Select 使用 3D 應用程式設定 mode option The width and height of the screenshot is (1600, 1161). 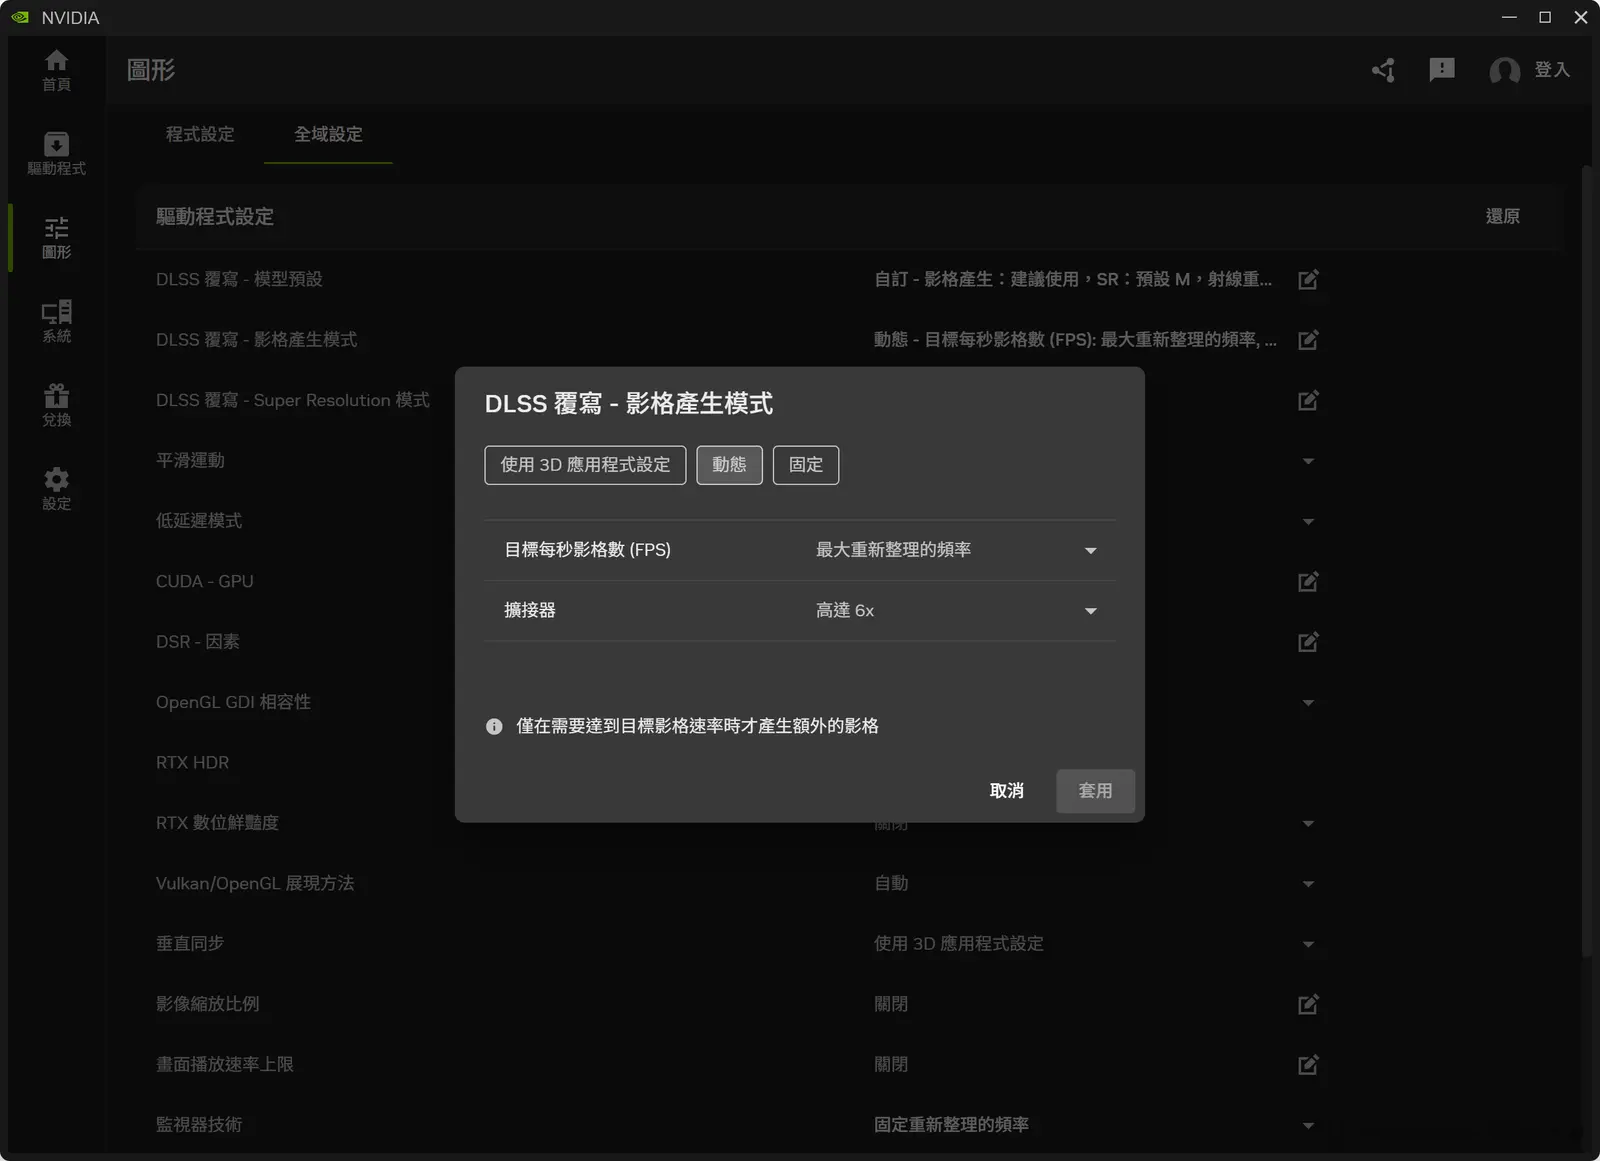click(585, 465)
